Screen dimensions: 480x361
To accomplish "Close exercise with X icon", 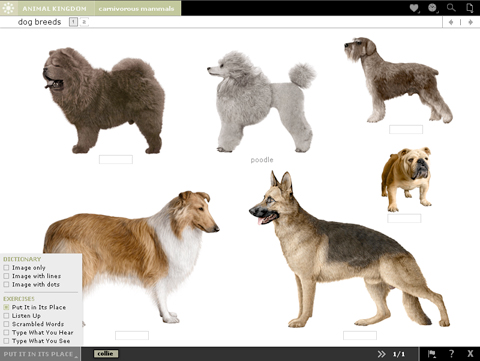I will pos(470,354).
